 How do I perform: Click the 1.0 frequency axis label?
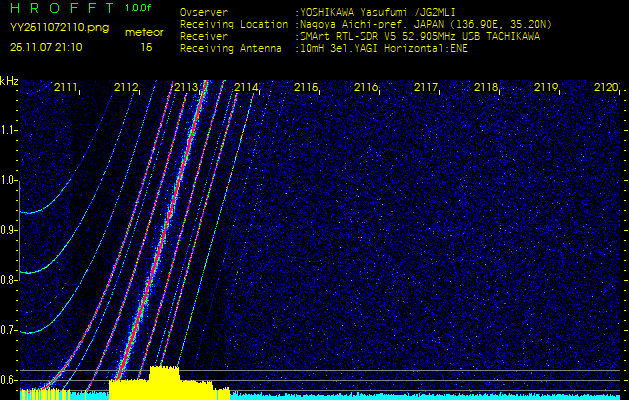pos(9,180)
